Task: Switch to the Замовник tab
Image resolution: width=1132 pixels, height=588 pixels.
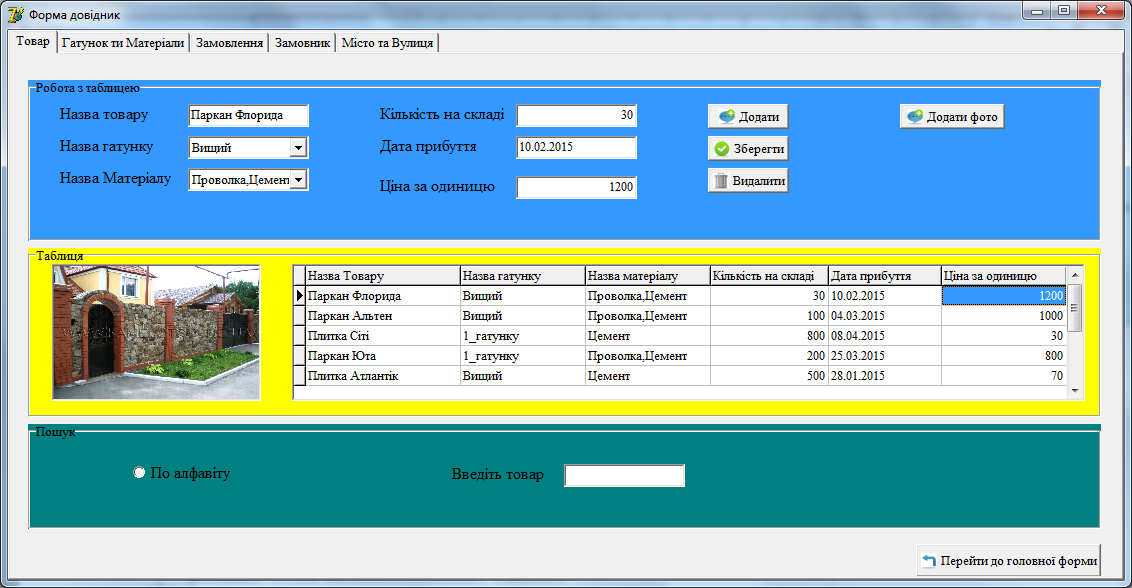Action: click(302, 43)
